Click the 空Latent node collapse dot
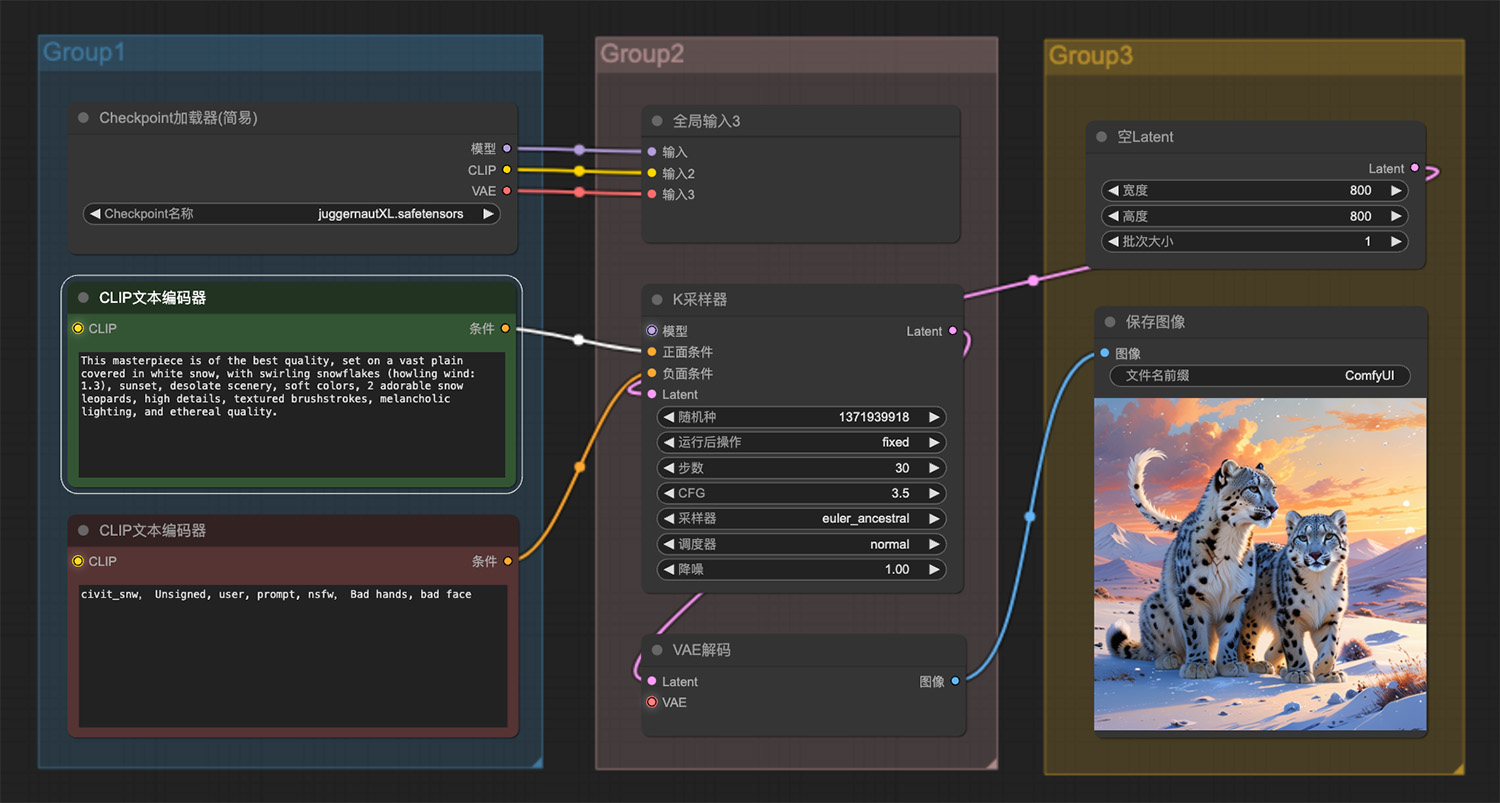Screen dimensions: 1500x803 click(x=1102, y=137)
